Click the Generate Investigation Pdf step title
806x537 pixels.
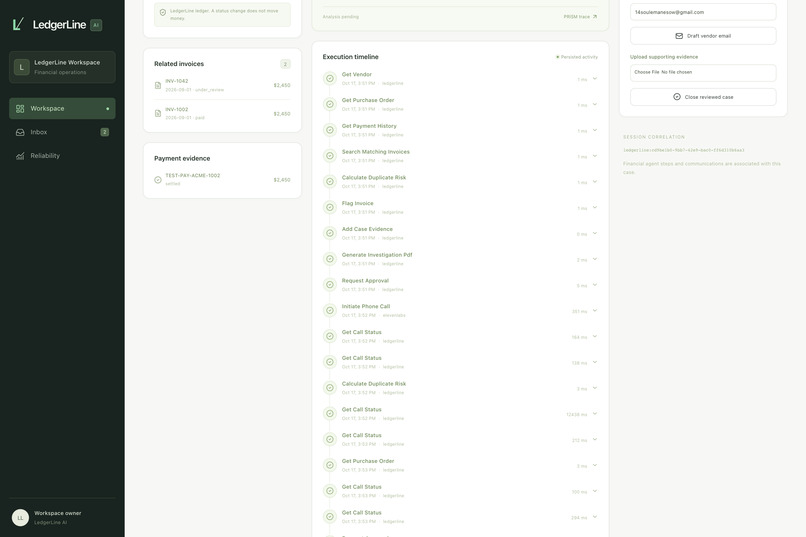point(377,255)
